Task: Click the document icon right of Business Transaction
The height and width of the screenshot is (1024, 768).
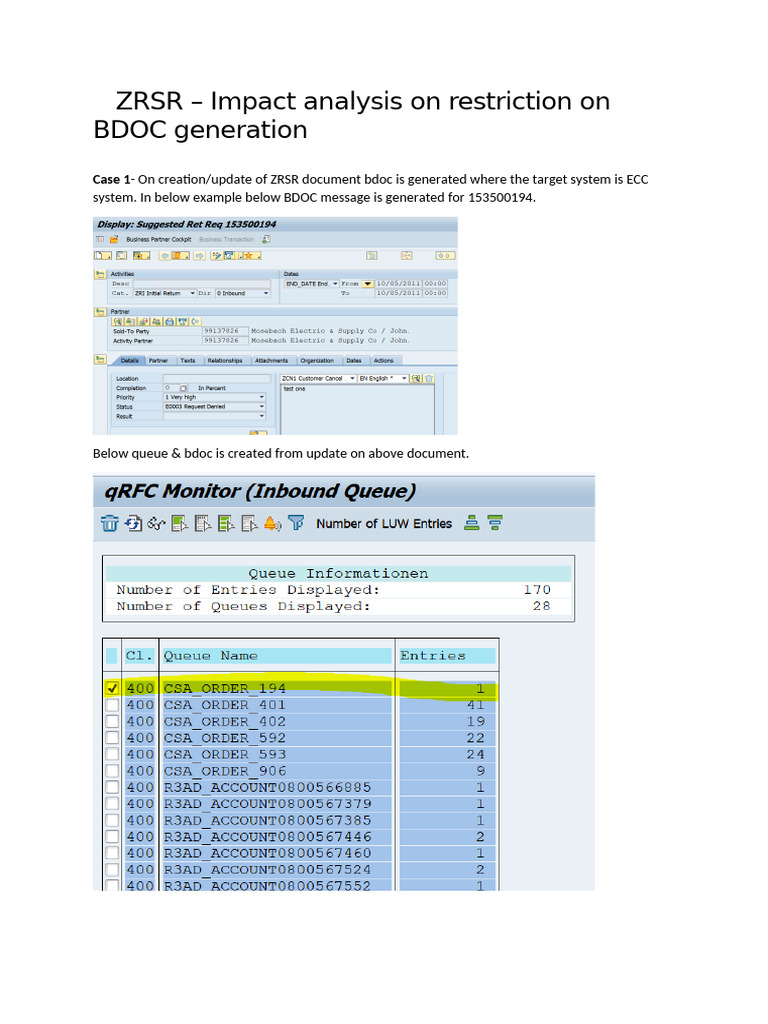Action: [x=266, y=239]
